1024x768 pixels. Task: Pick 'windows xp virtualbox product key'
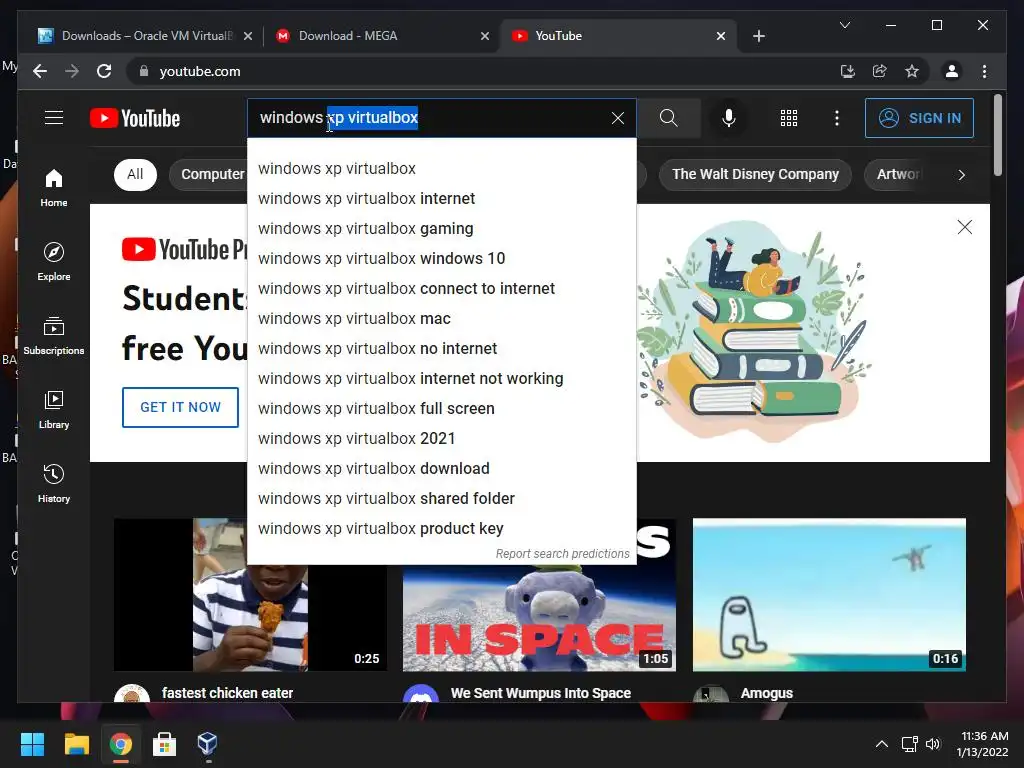point(441,529)
